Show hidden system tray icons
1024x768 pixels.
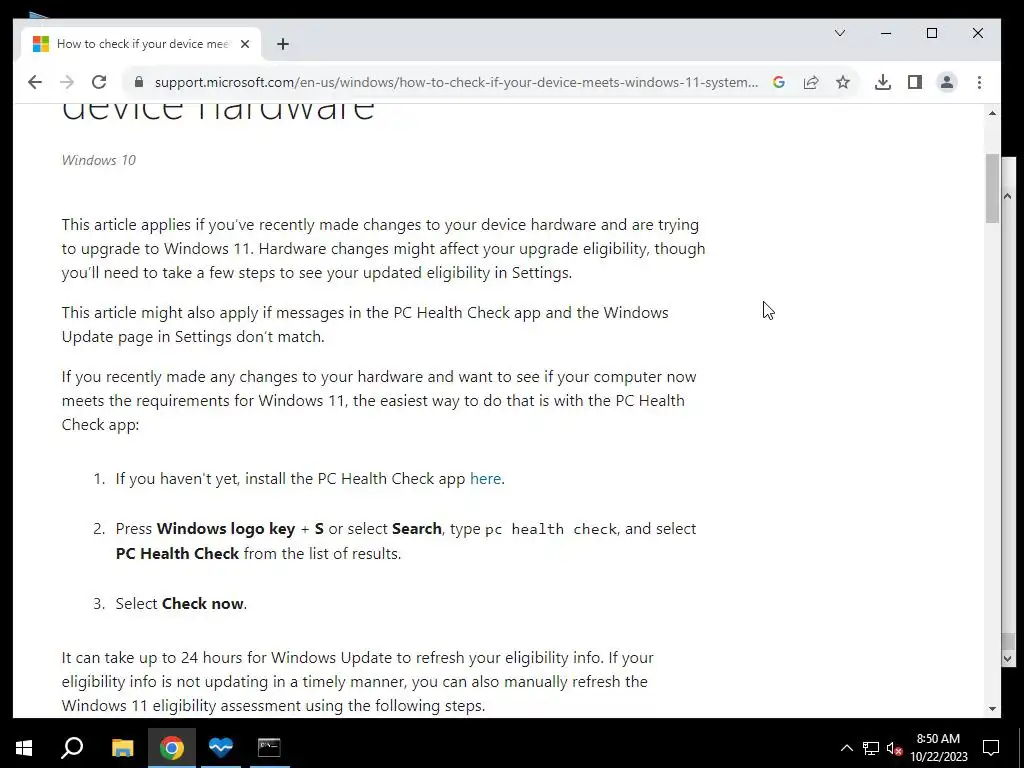tap(846, 748)
